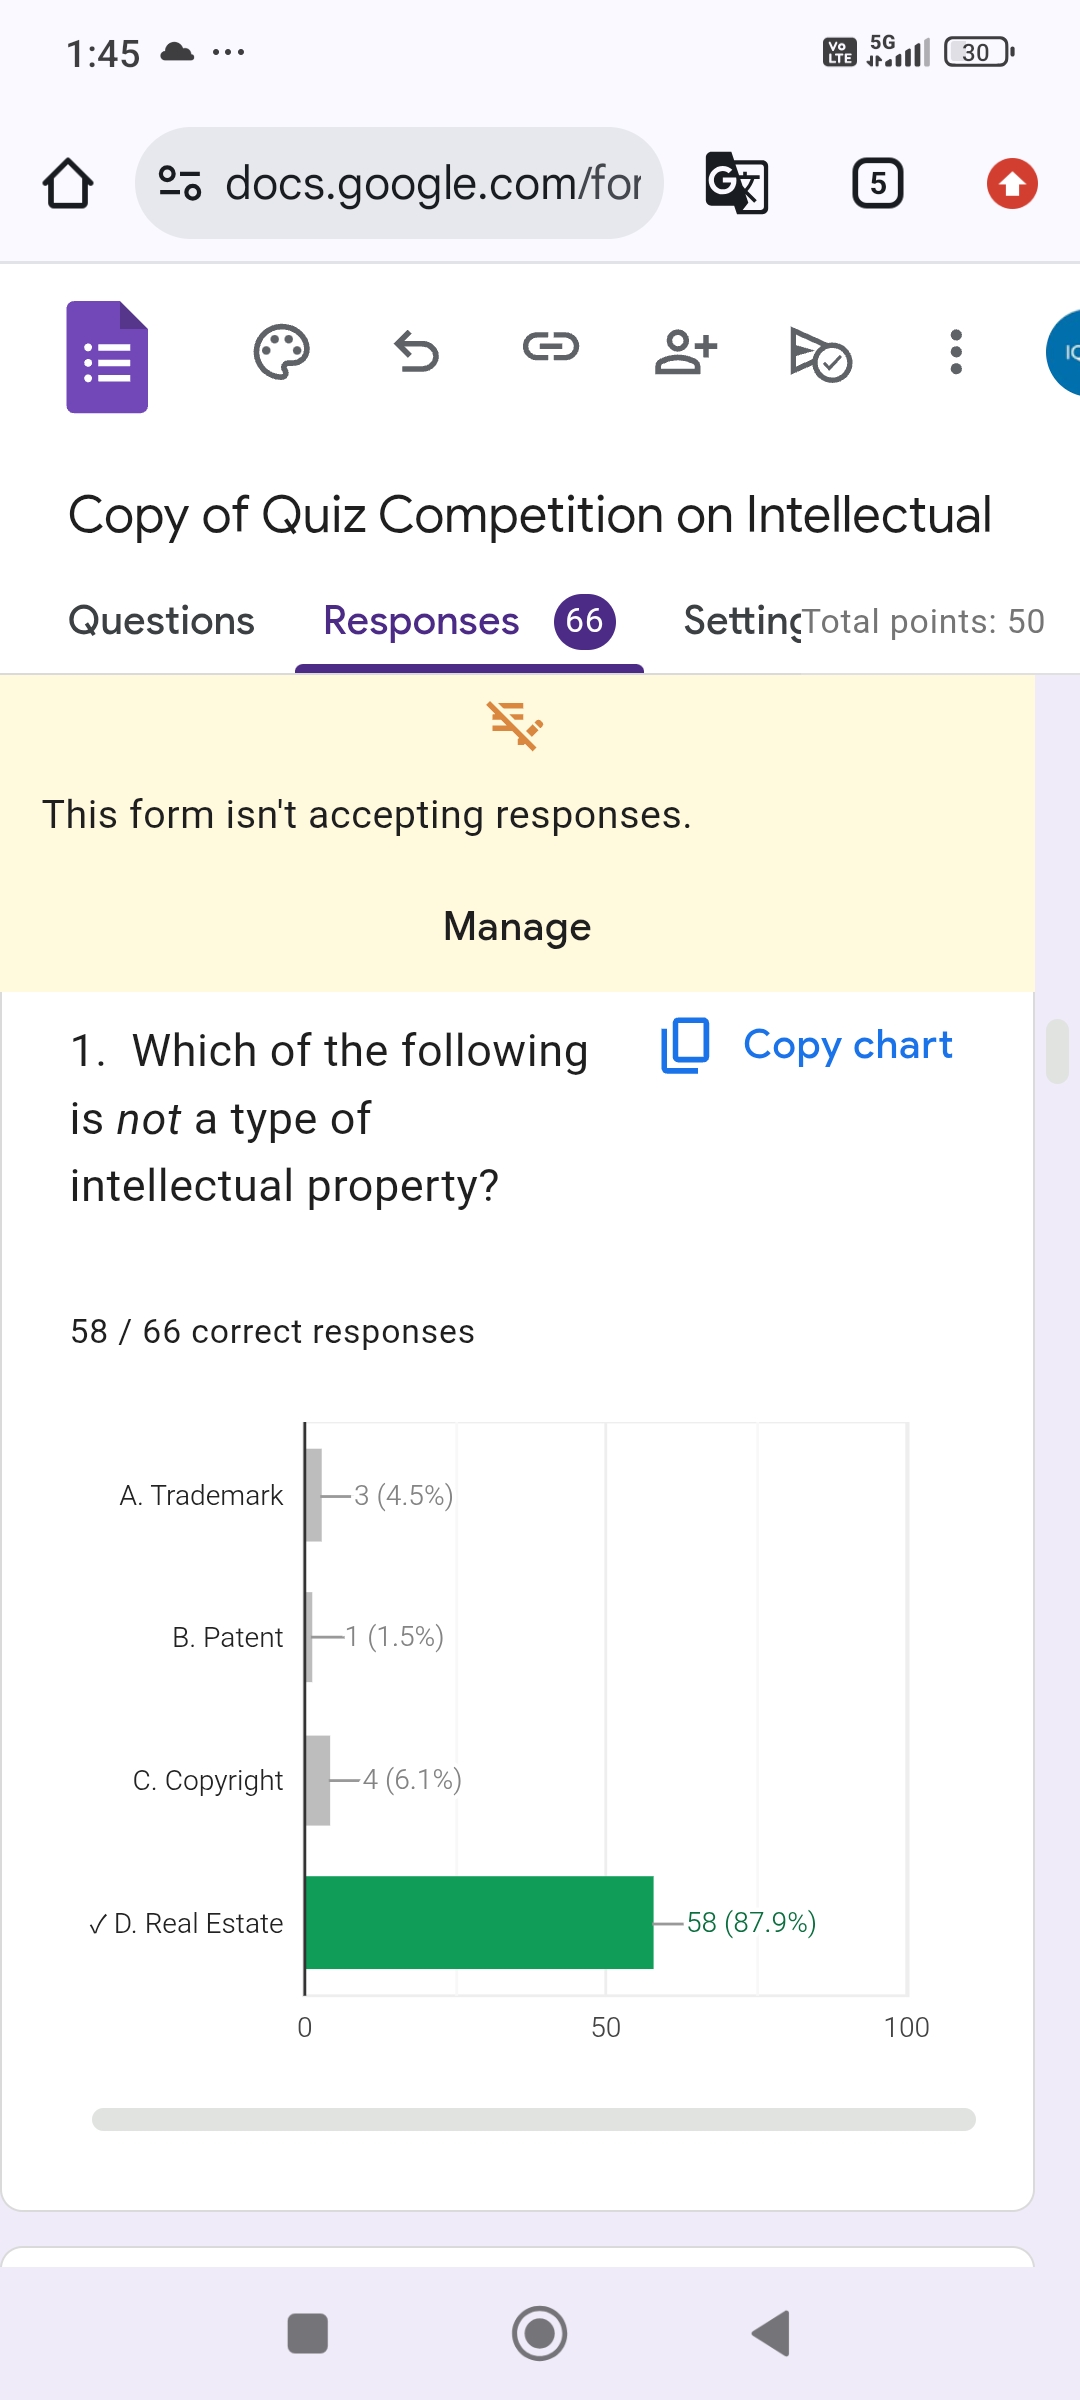Screen dimensions: 1080x2400
Task: Open the browser tab switcher
Action: [877, 183]
